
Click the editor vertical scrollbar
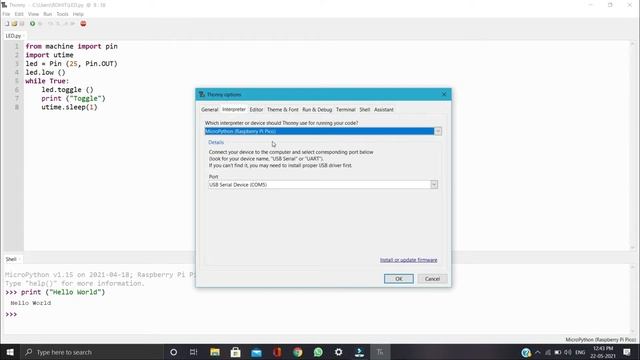point(633,145)
